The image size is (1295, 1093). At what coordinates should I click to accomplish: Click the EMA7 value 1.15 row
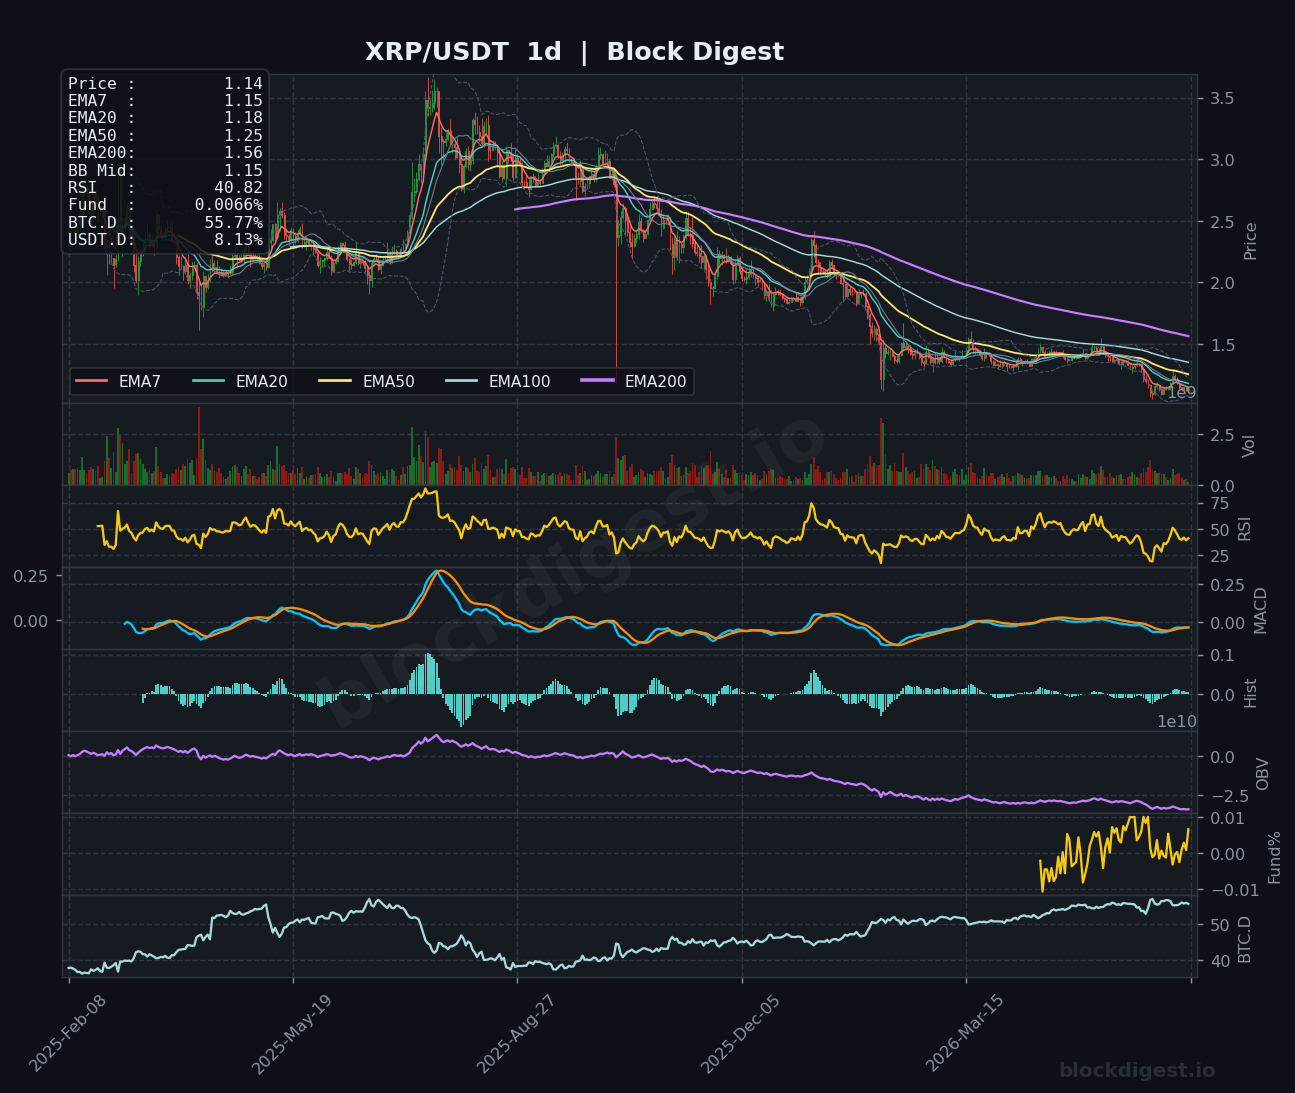point(165,100)
